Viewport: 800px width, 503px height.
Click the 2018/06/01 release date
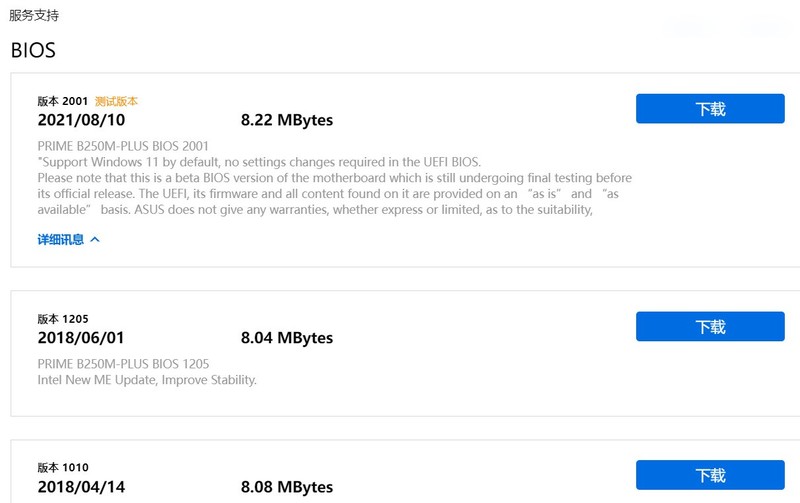[x=81, y=338]
